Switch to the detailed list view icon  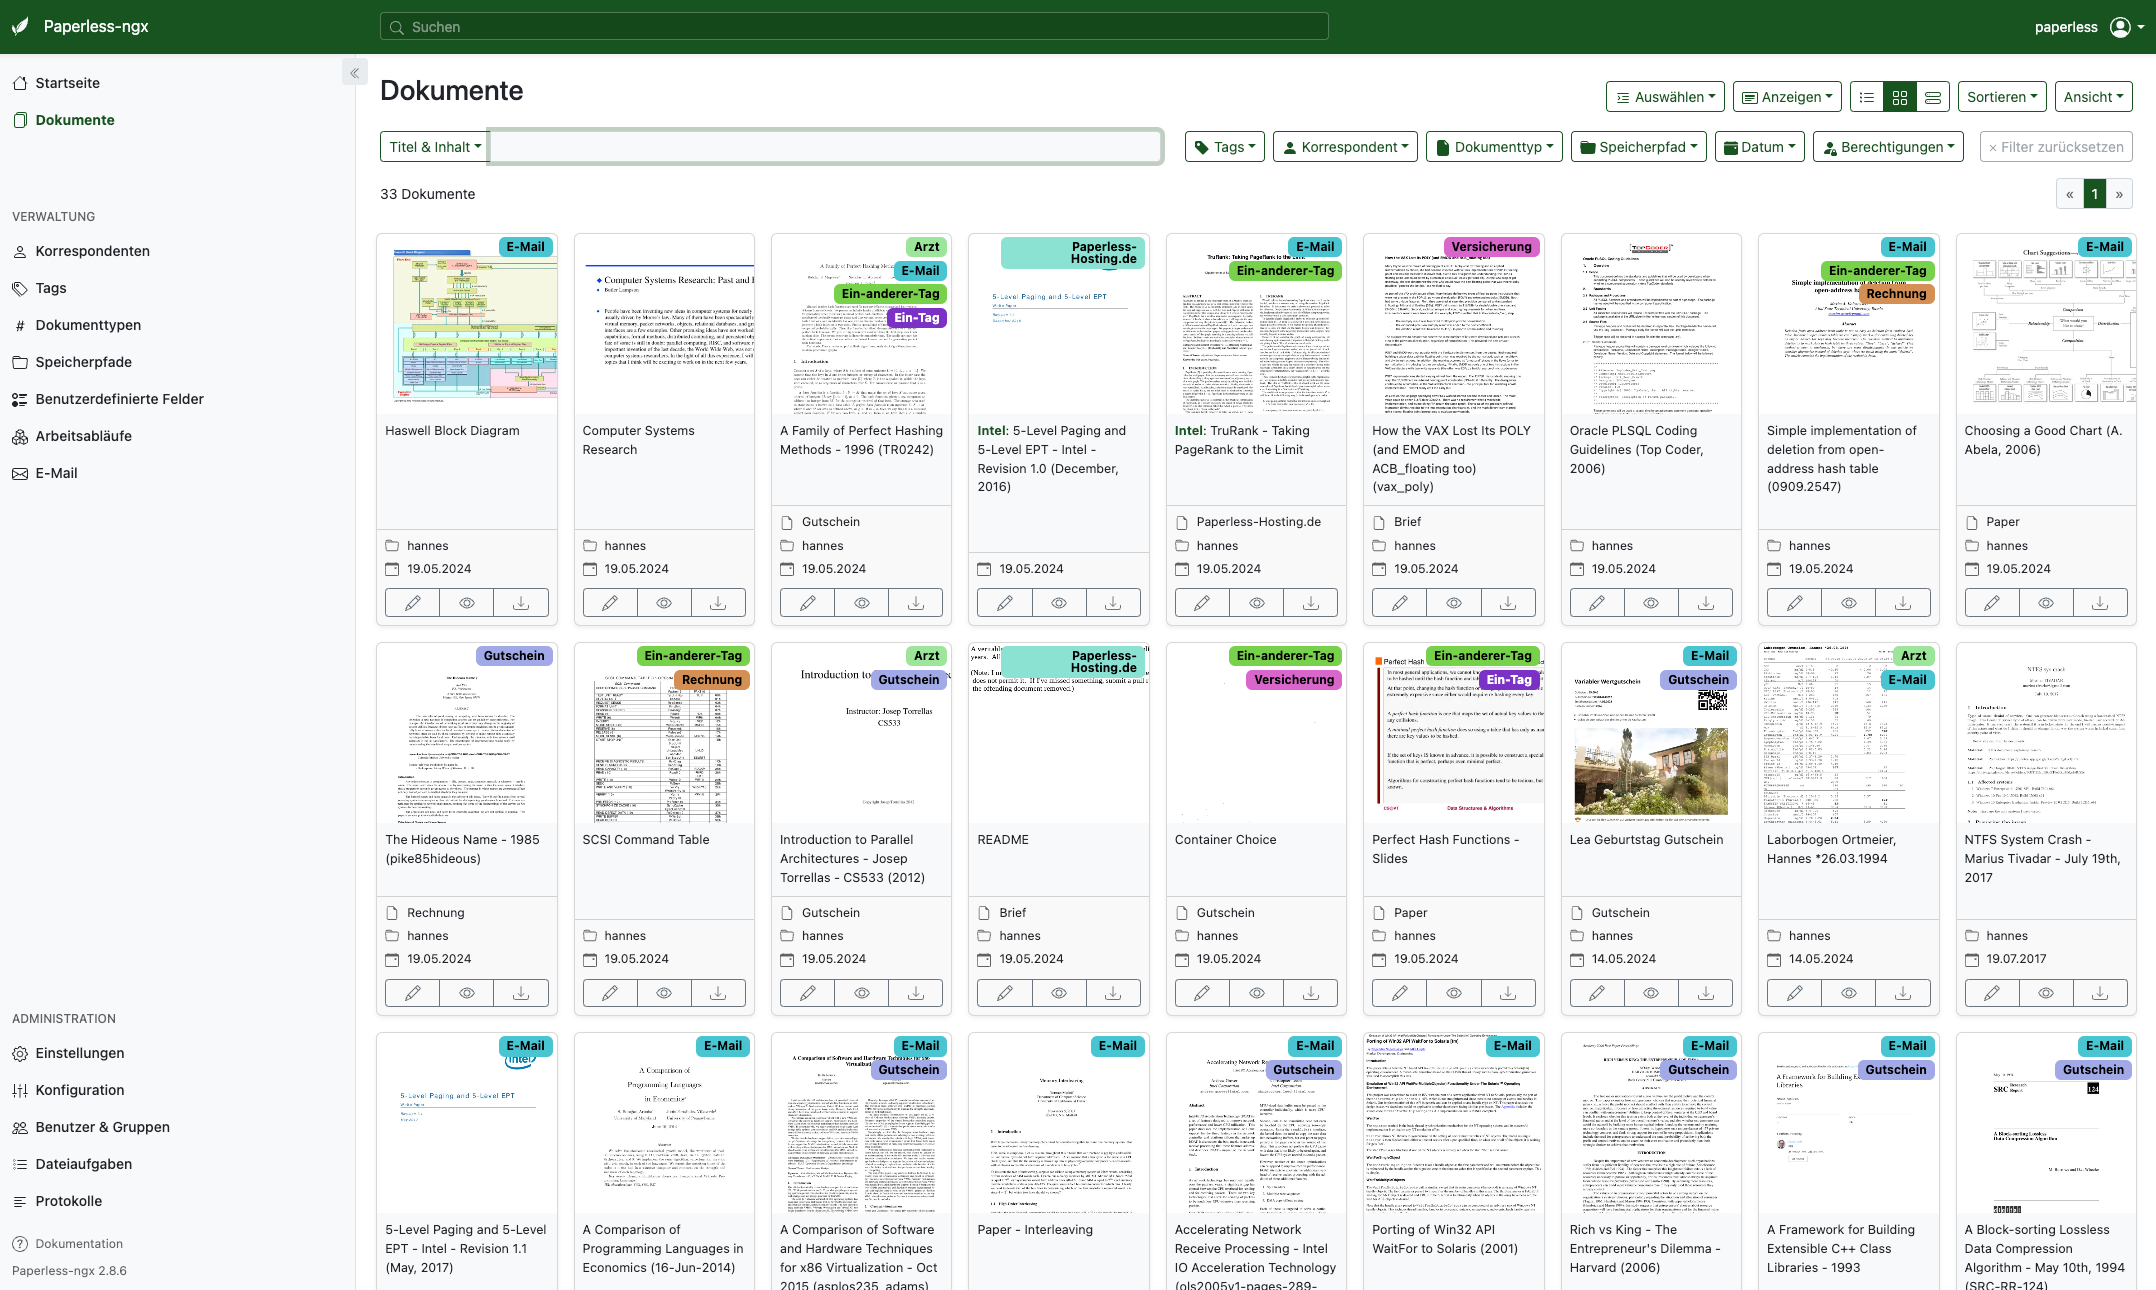1866,97
